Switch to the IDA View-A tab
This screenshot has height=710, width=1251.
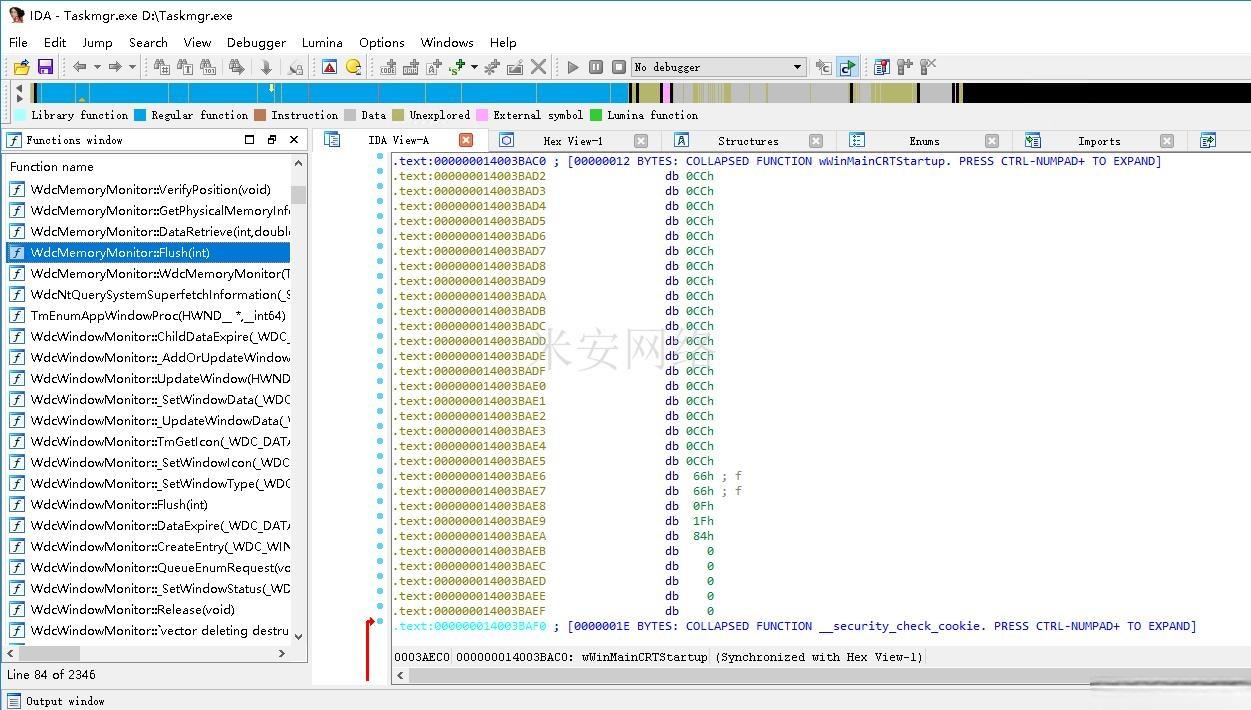pos(398,141)
